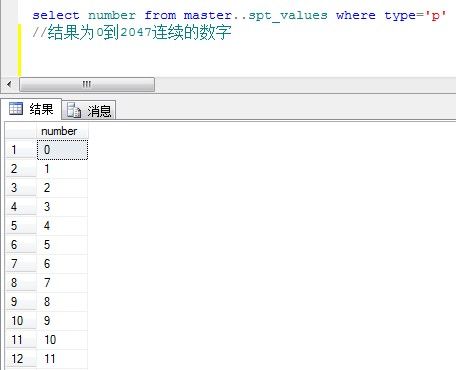Select the number cell in row header 5
The width and height of the screenshot is (456, 370).
point(62,226)
